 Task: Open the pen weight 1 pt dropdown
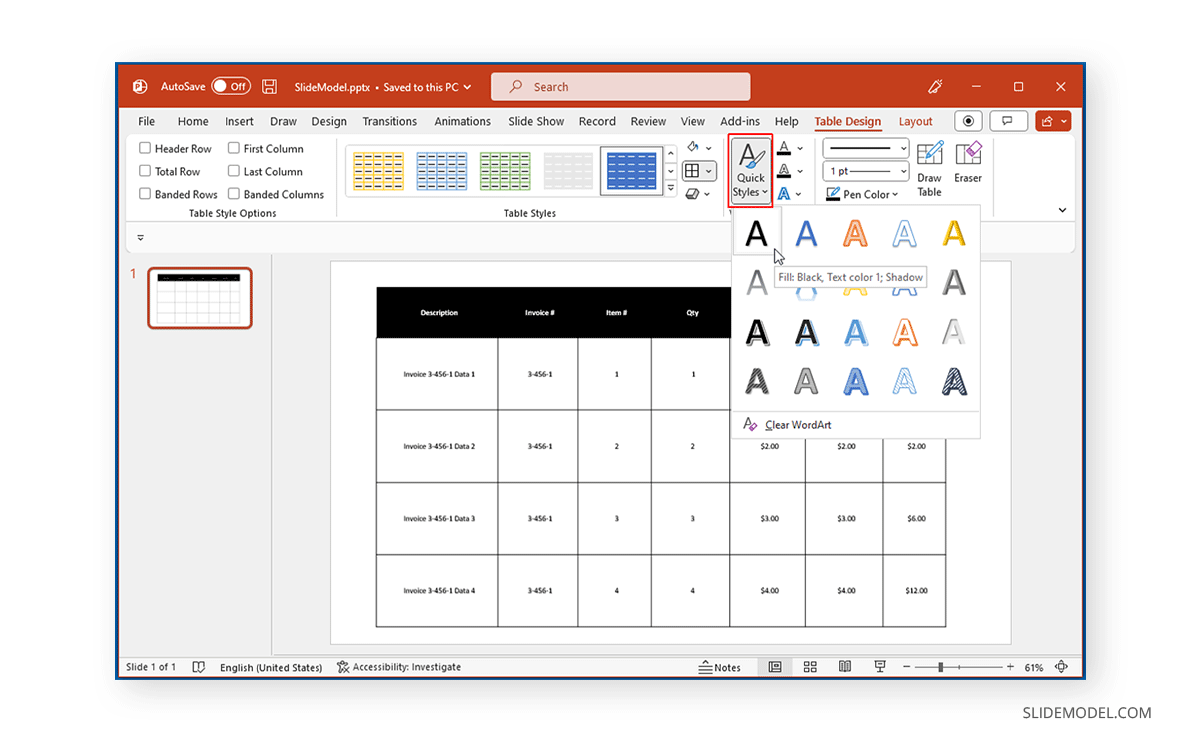[x=903, y=171]
